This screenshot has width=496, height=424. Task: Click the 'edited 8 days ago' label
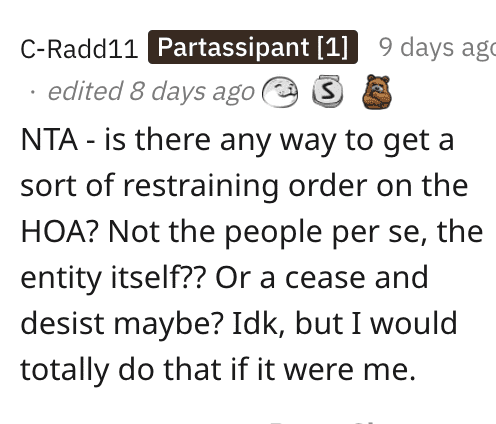tap(151, 91)
